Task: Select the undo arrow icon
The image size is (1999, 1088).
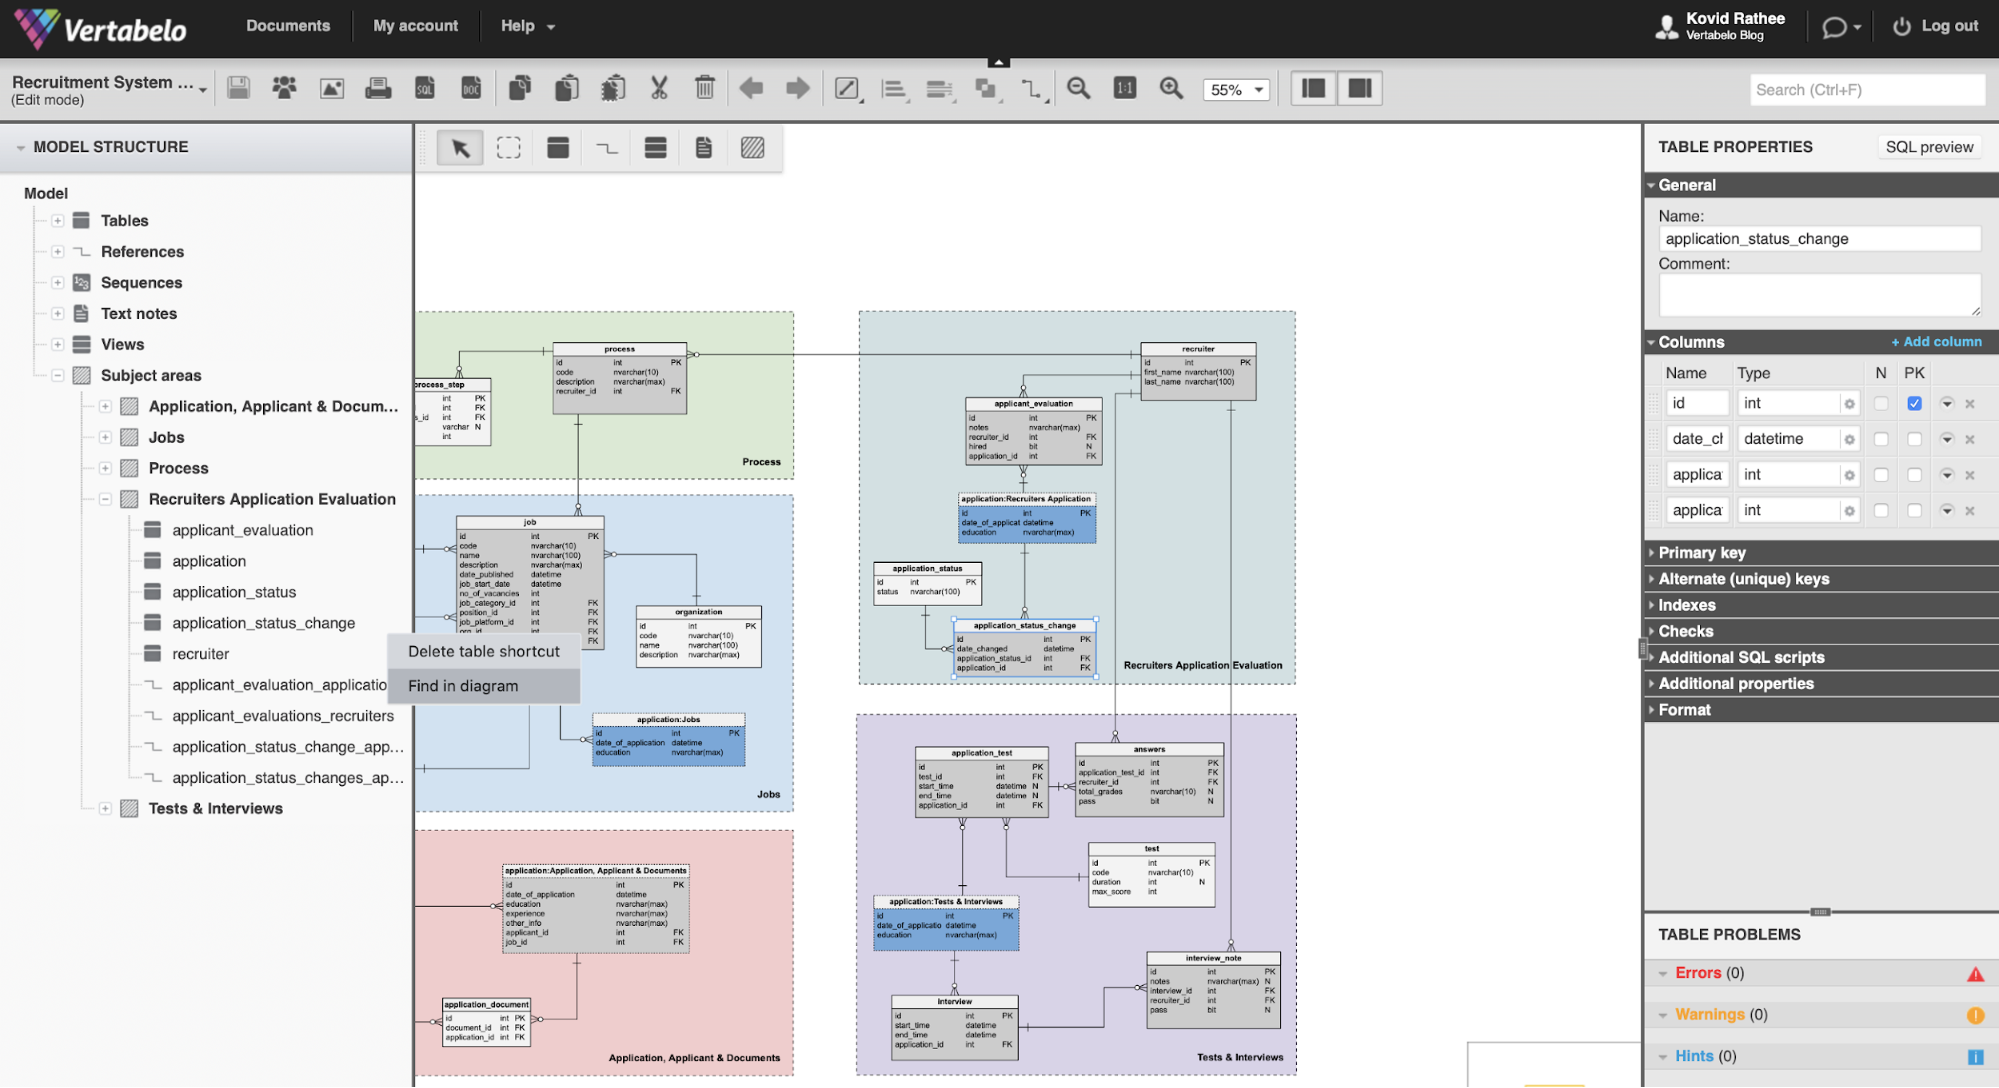Action: (x=752, y=88)
